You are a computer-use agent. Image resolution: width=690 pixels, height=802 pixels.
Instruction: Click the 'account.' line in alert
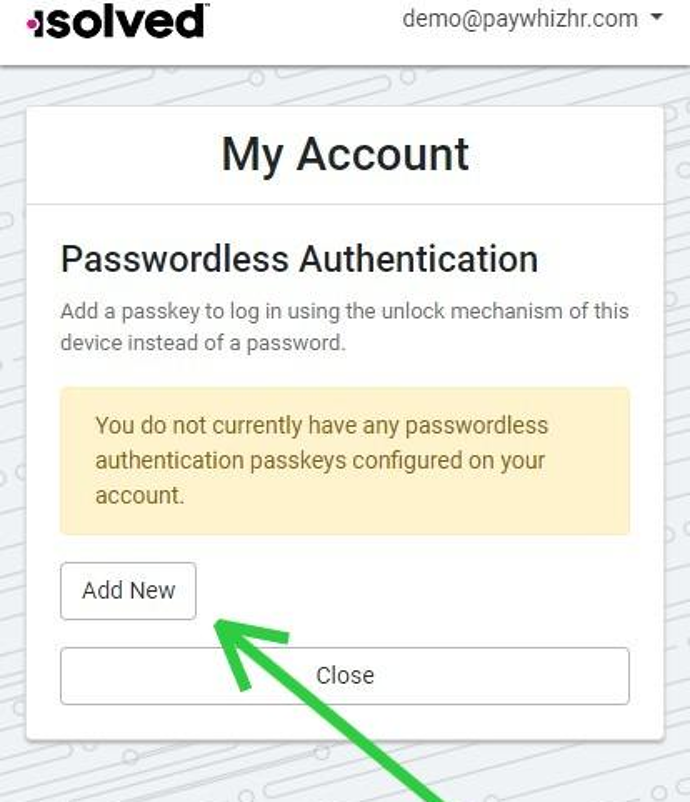point(139,496)
